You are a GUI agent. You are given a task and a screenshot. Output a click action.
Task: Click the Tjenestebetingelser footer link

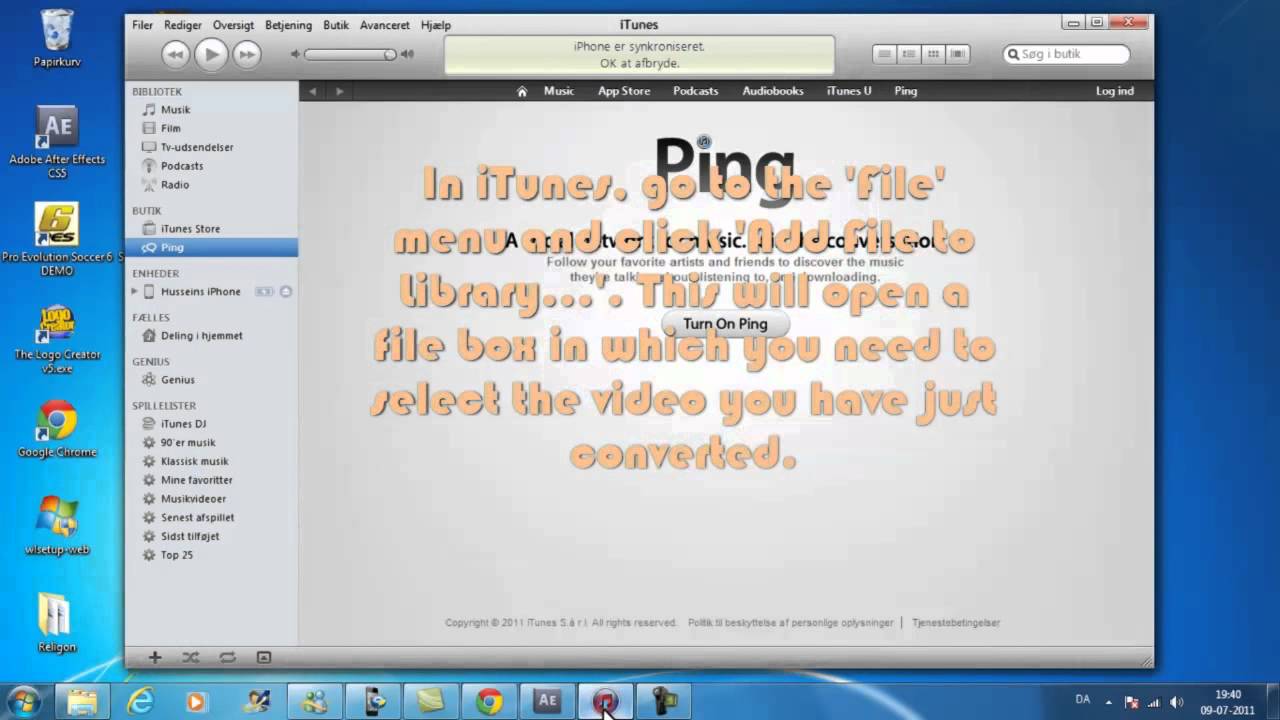tap(955, 622)
